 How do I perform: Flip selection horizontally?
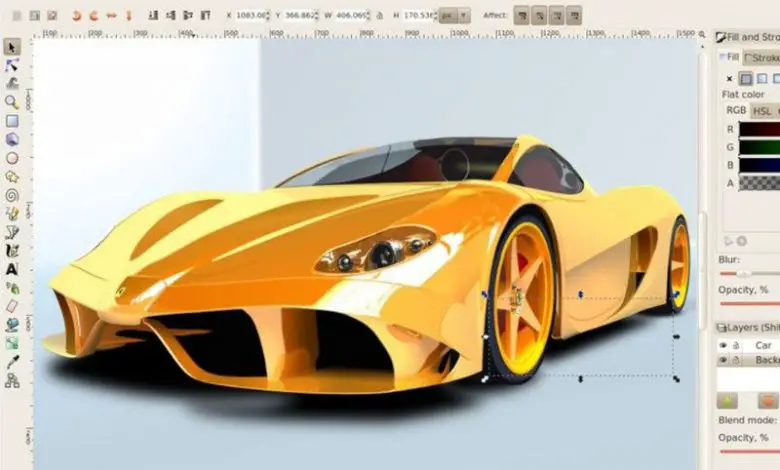click(x=111, y=16)
